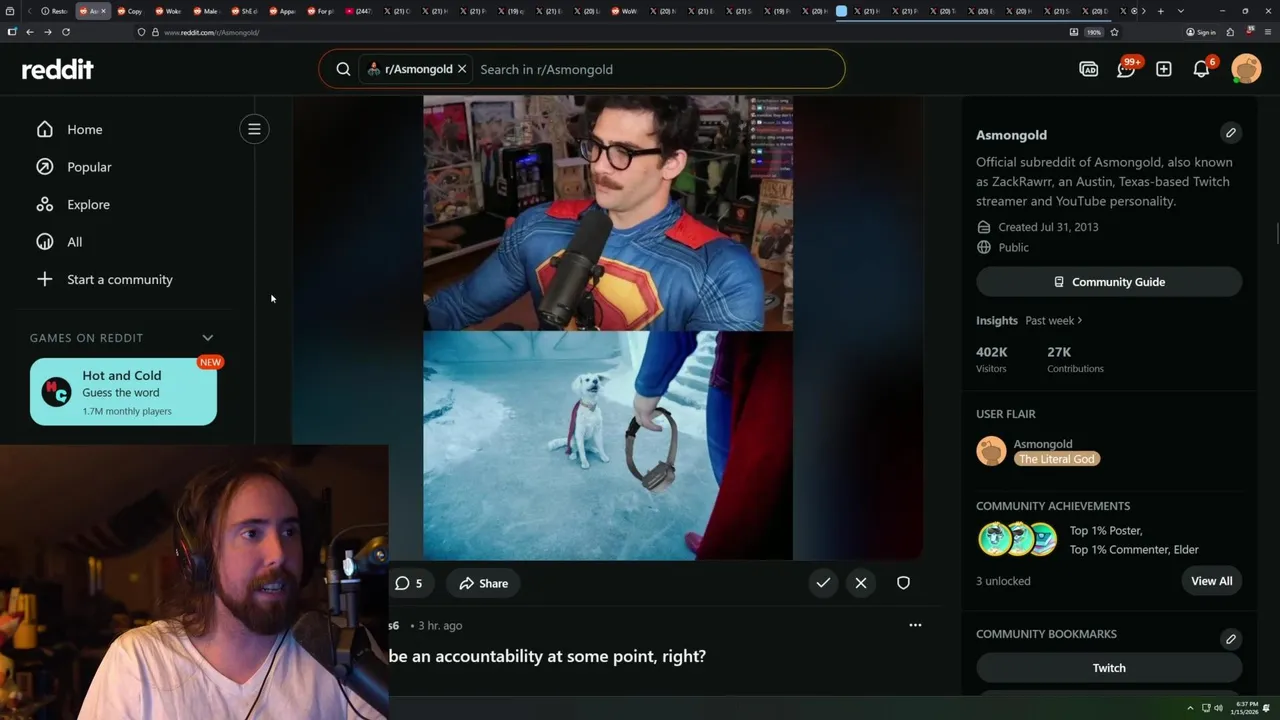Open chat messages icon with 99+ badge
The width and height of the screenshot is (1280, 720).
coord(1127,69)
